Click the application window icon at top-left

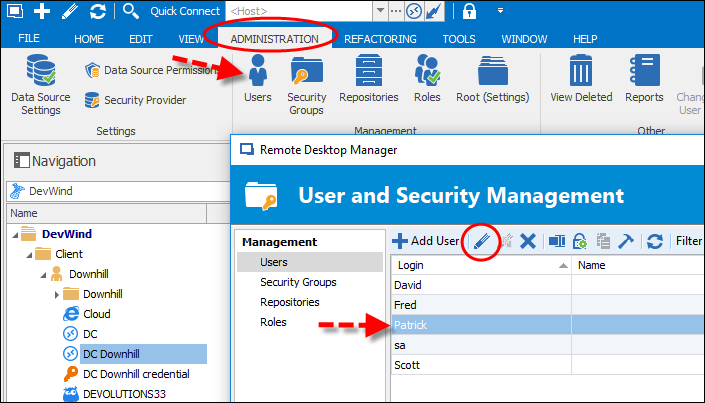tap(15, 11)
